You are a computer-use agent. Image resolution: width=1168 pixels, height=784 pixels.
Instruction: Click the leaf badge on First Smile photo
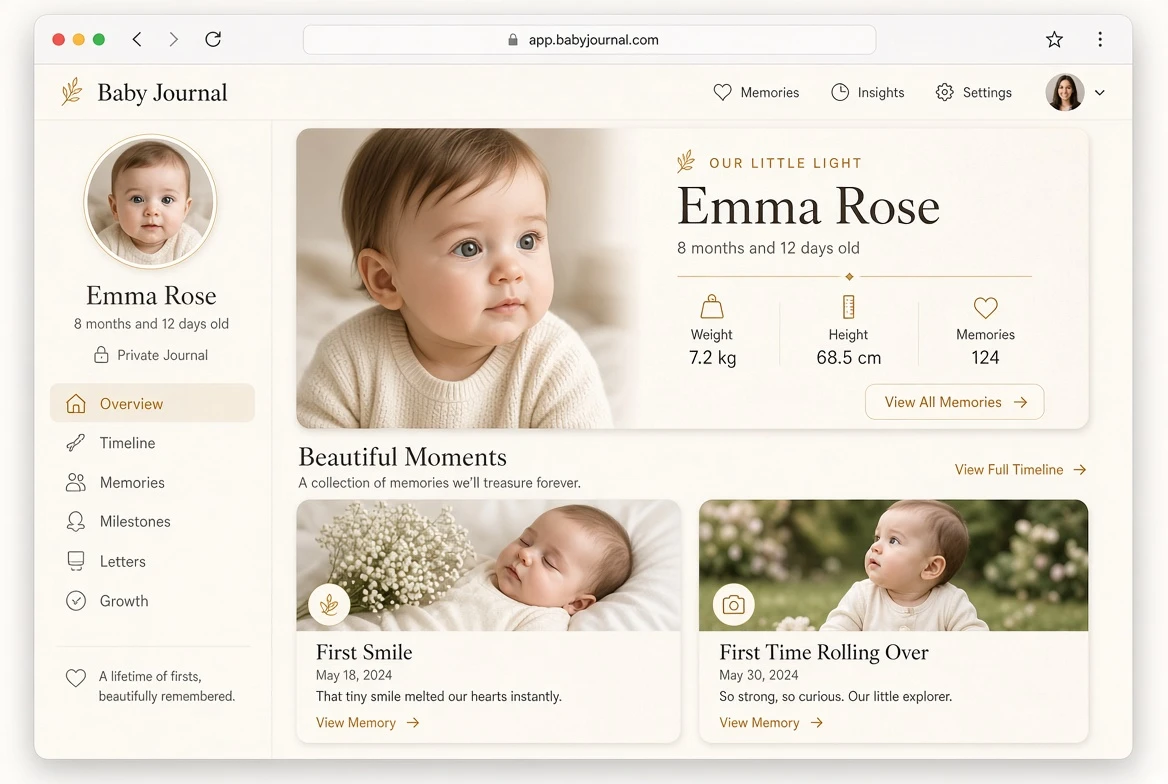tap(329, 604)
